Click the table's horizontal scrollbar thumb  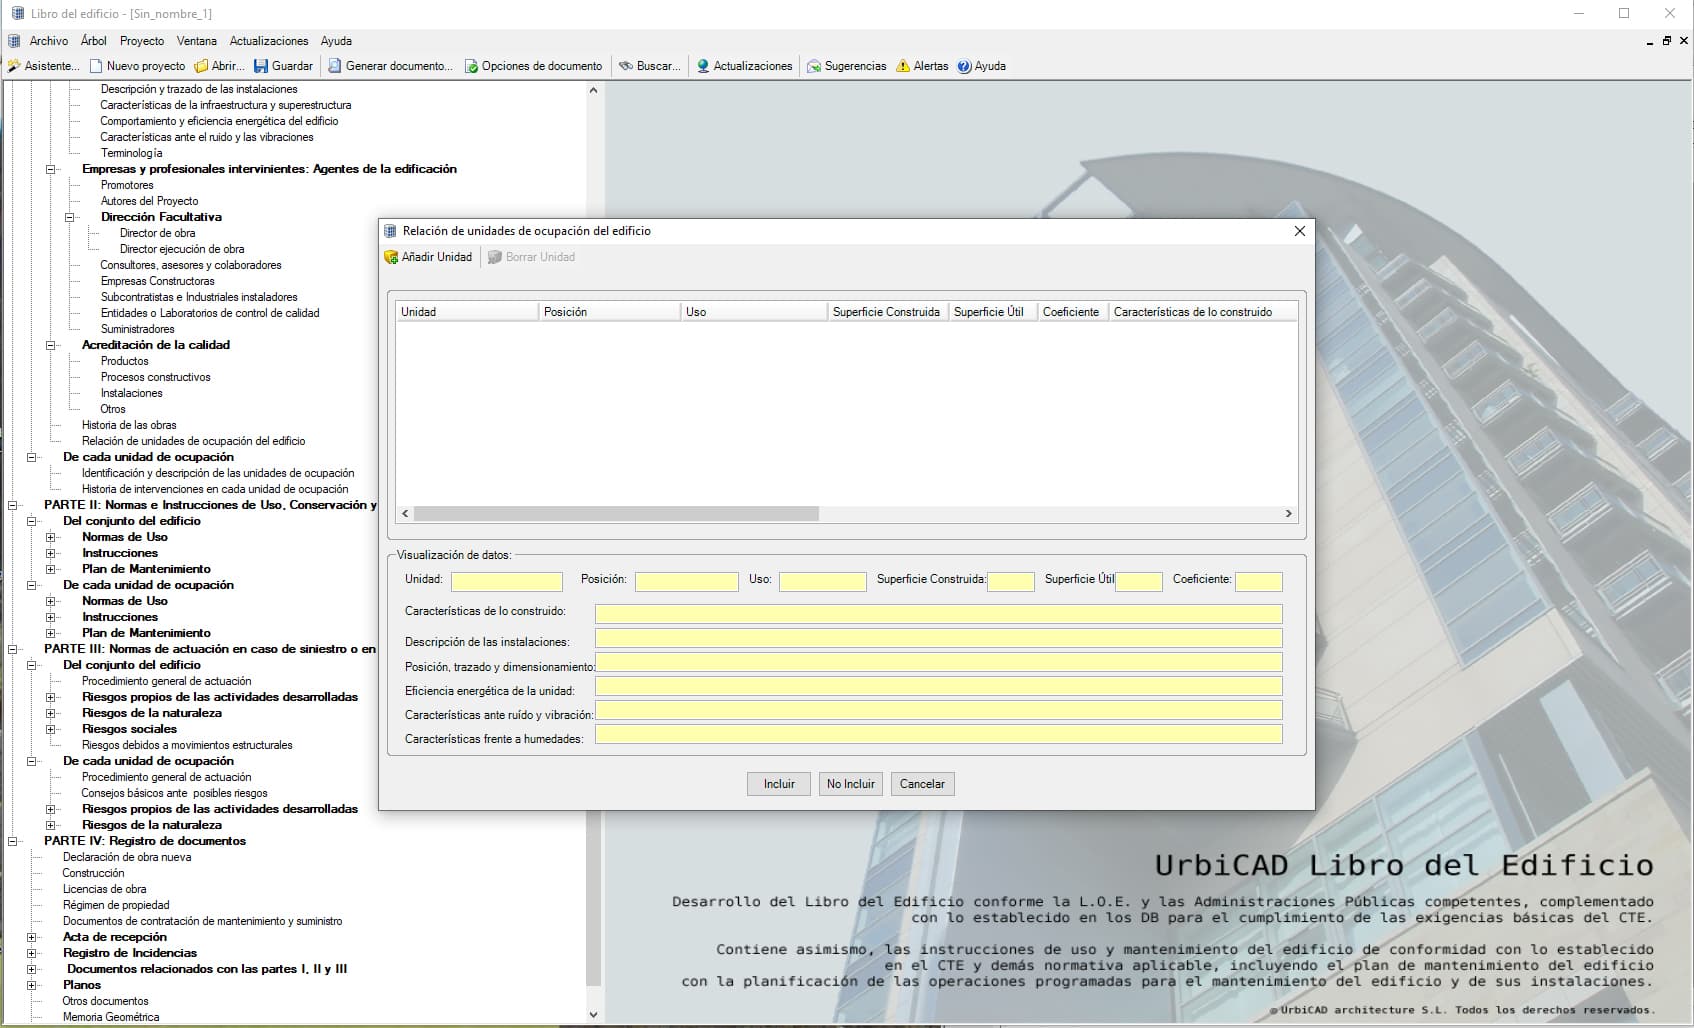click(616, 513)
